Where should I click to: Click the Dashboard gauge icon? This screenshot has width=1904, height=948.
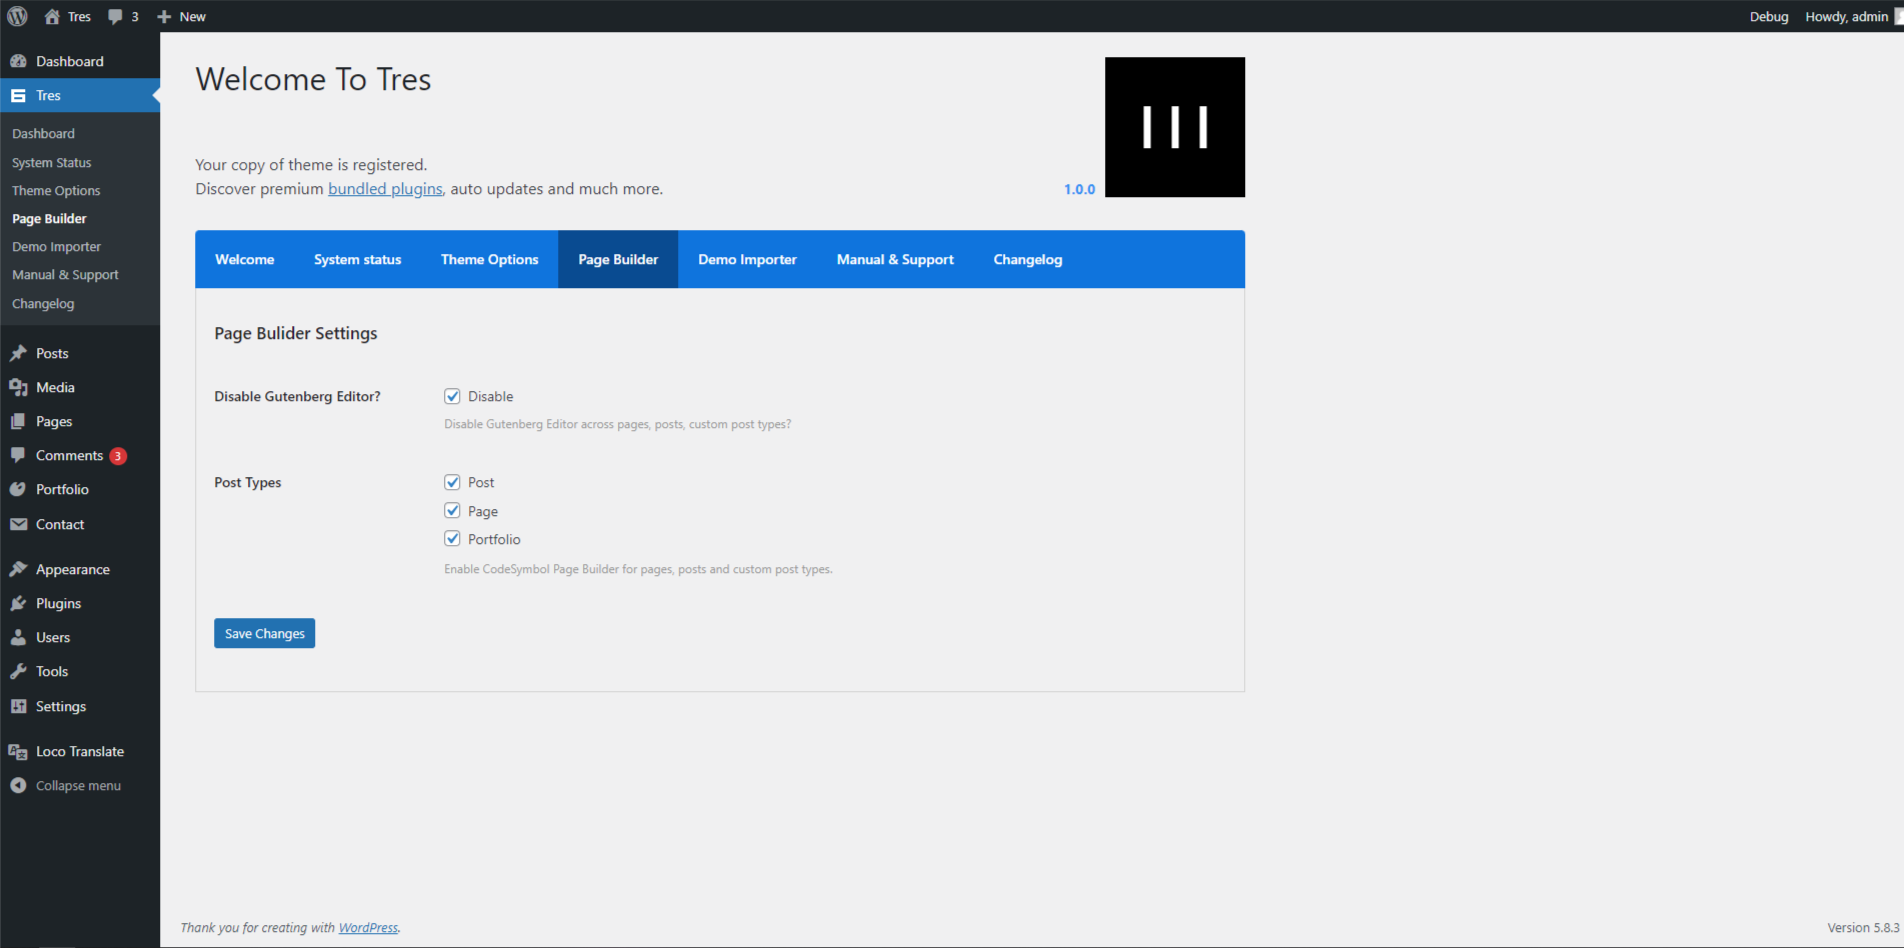[x=18, y=61]
